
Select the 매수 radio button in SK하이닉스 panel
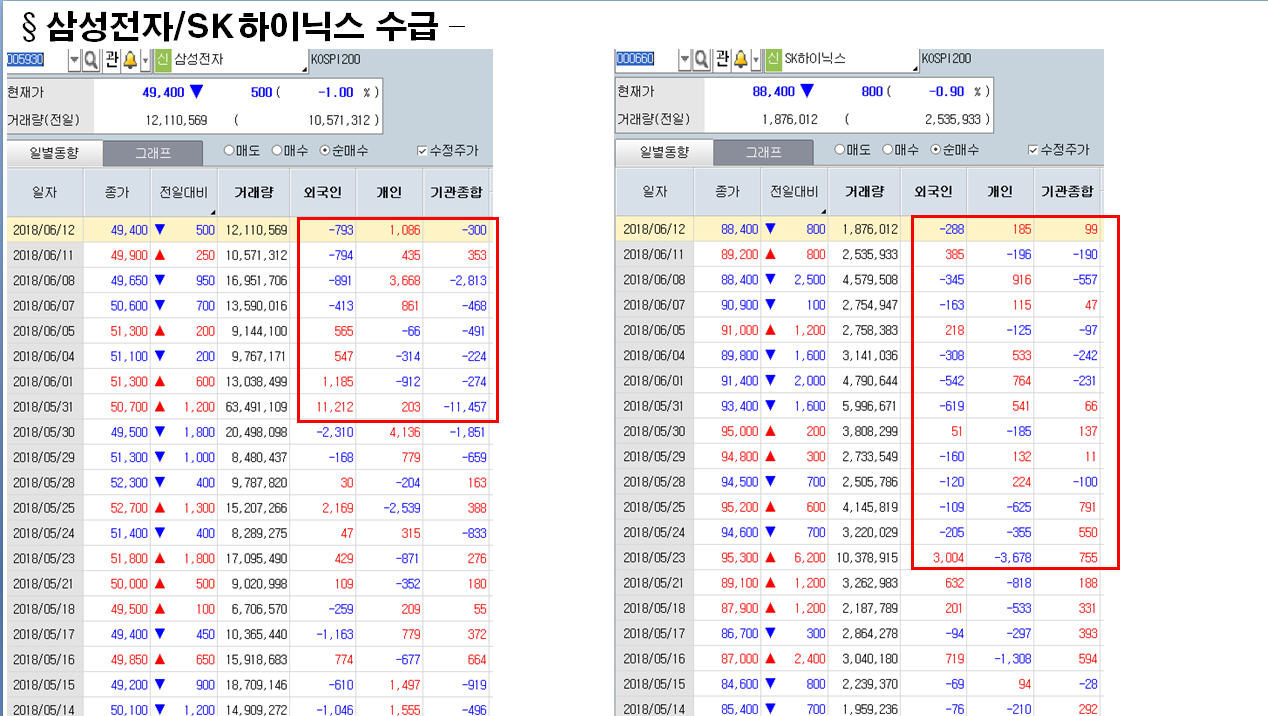(887, 150)
